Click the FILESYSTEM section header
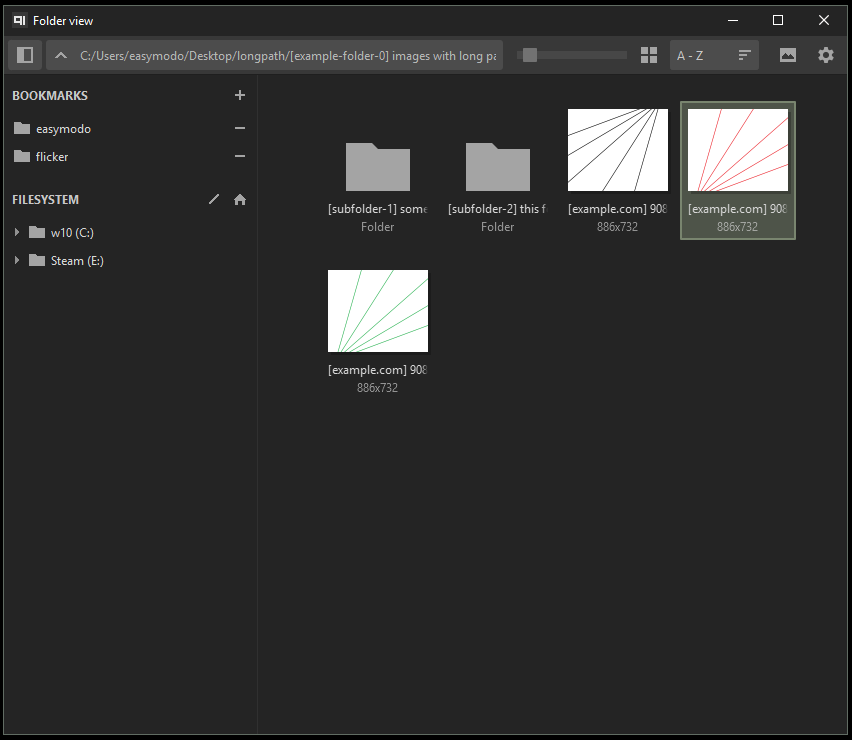 [x=46, y=200]
